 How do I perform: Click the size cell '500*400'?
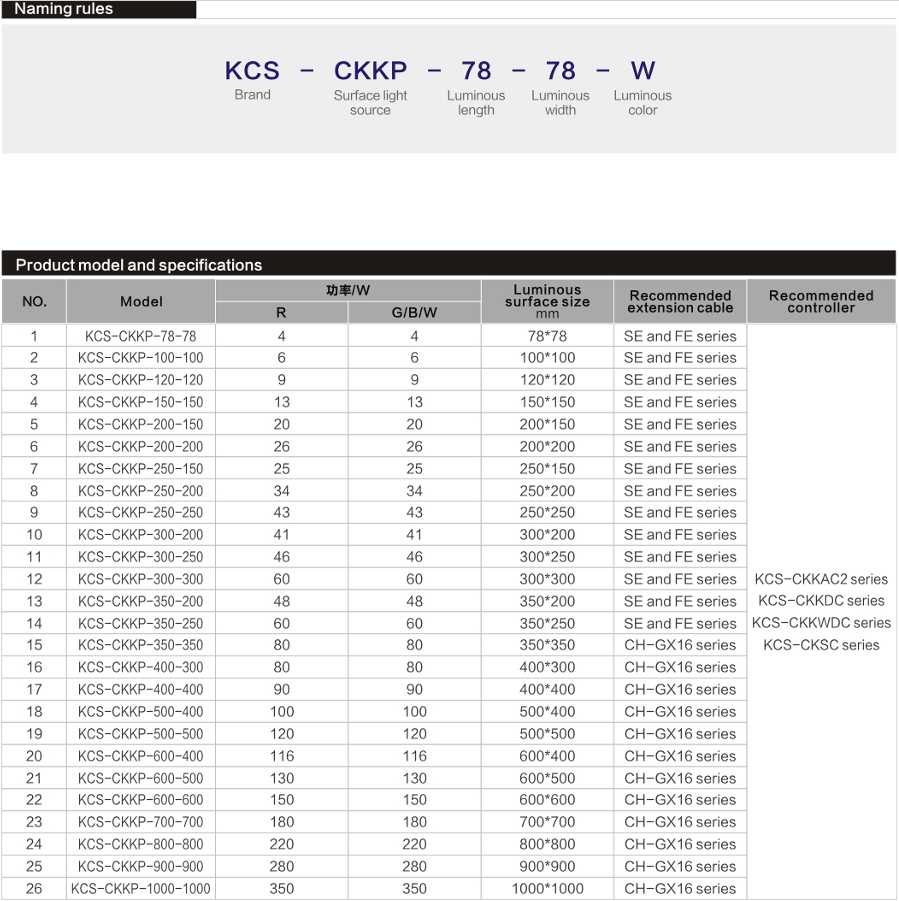[x=547, y=712]
